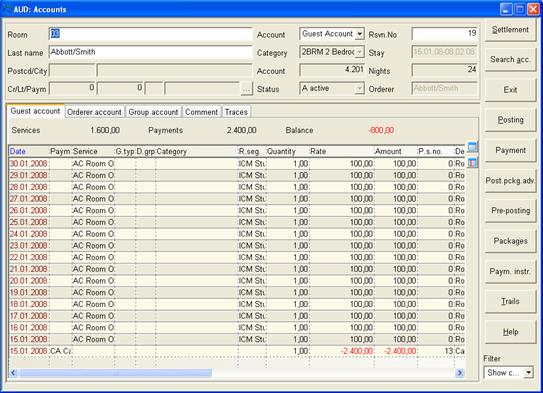543x393 pixels.
Task: Click the app icon in the title bar
Action: click(x=7, y=9)
